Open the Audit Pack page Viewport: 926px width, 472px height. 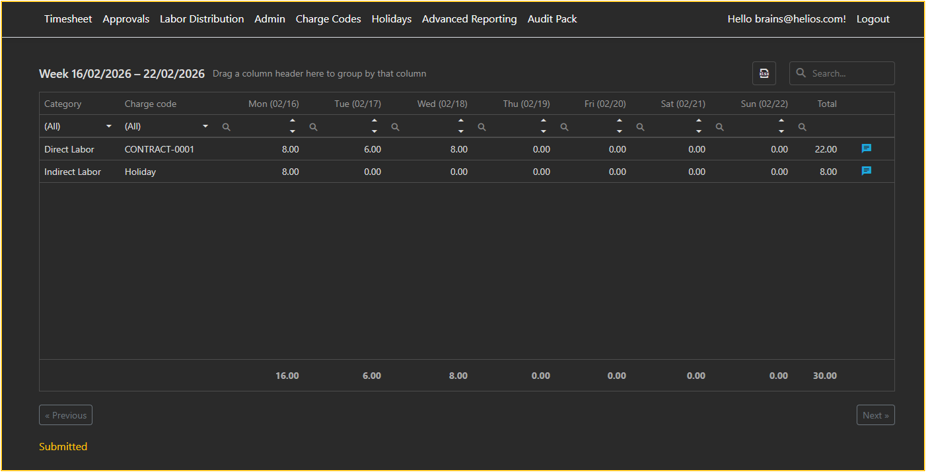click(x=552, y=19)
